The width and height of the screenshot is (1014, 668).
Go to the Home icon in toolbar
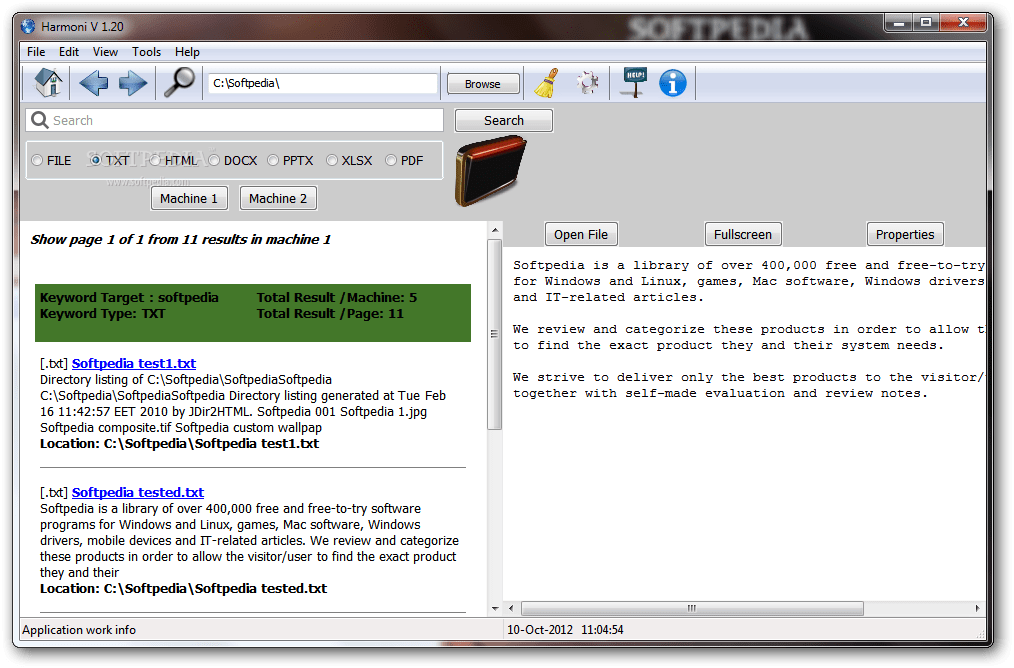49,83
